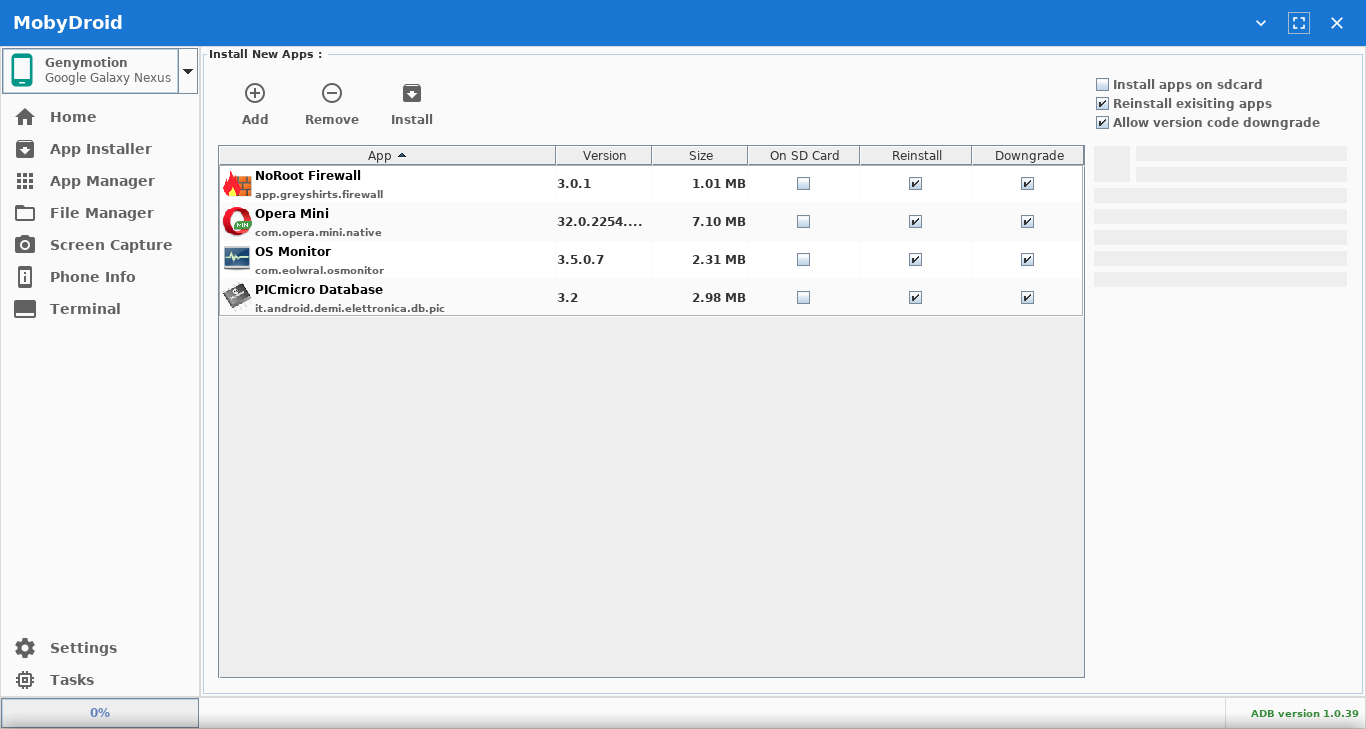Select the NoRoot Firewall app icon
Image resolution: width=1366 pixels, height=729 pixels.
tap(237, 184)
